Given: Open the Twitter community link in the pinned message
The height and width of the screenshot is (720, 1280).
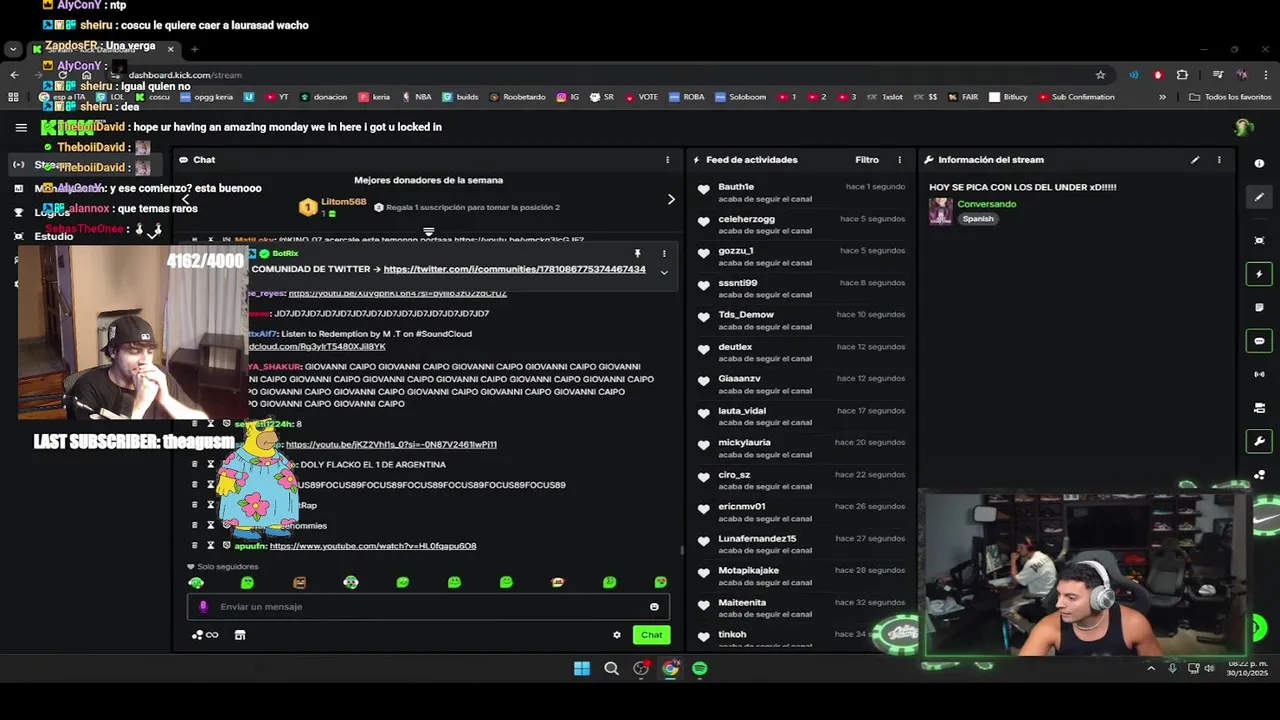Looking at the screenshot, I should 514,269.
